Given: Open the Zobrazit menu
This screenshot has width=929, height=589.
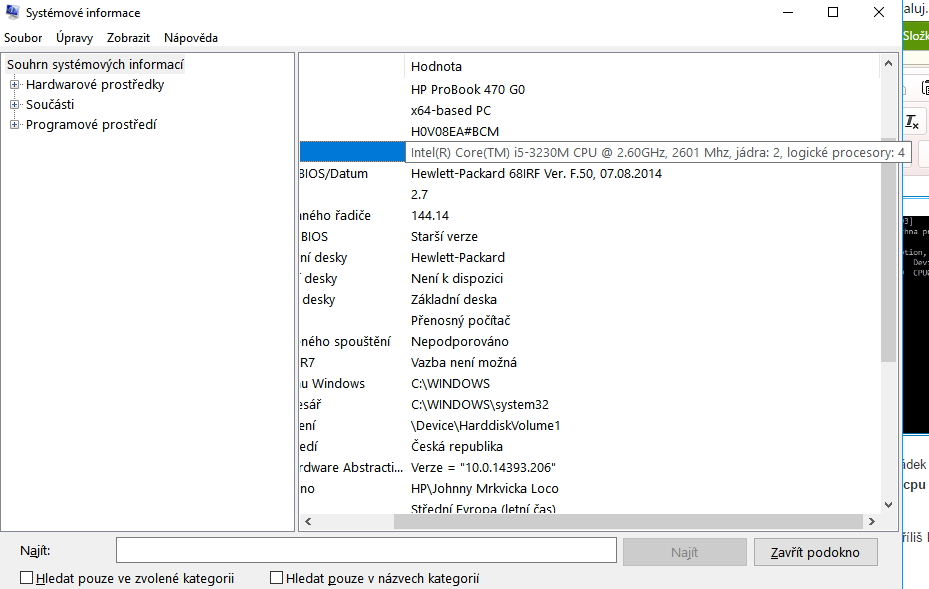Looking at the screenshot, I should [129, 38].
